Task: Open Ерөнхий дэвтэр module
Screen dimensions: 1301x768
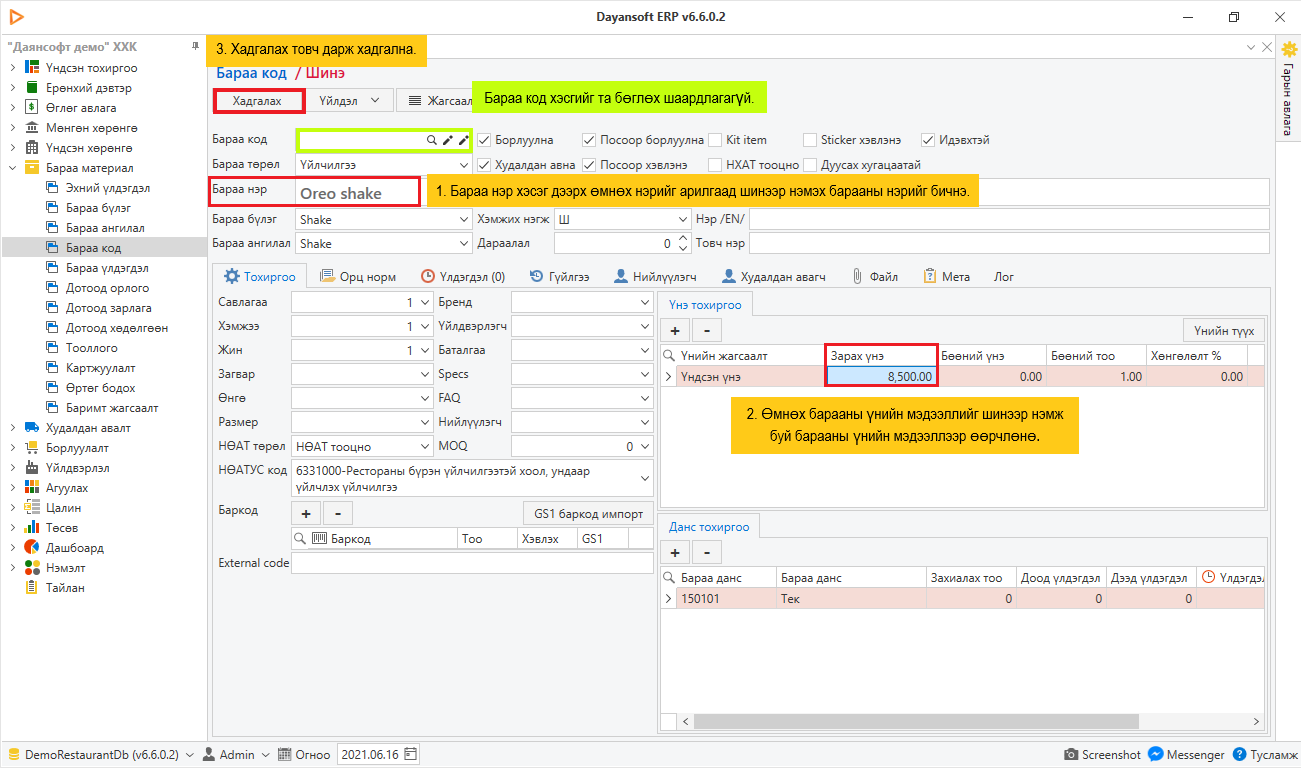Action: pyautogui.click(x=88, y=88)
